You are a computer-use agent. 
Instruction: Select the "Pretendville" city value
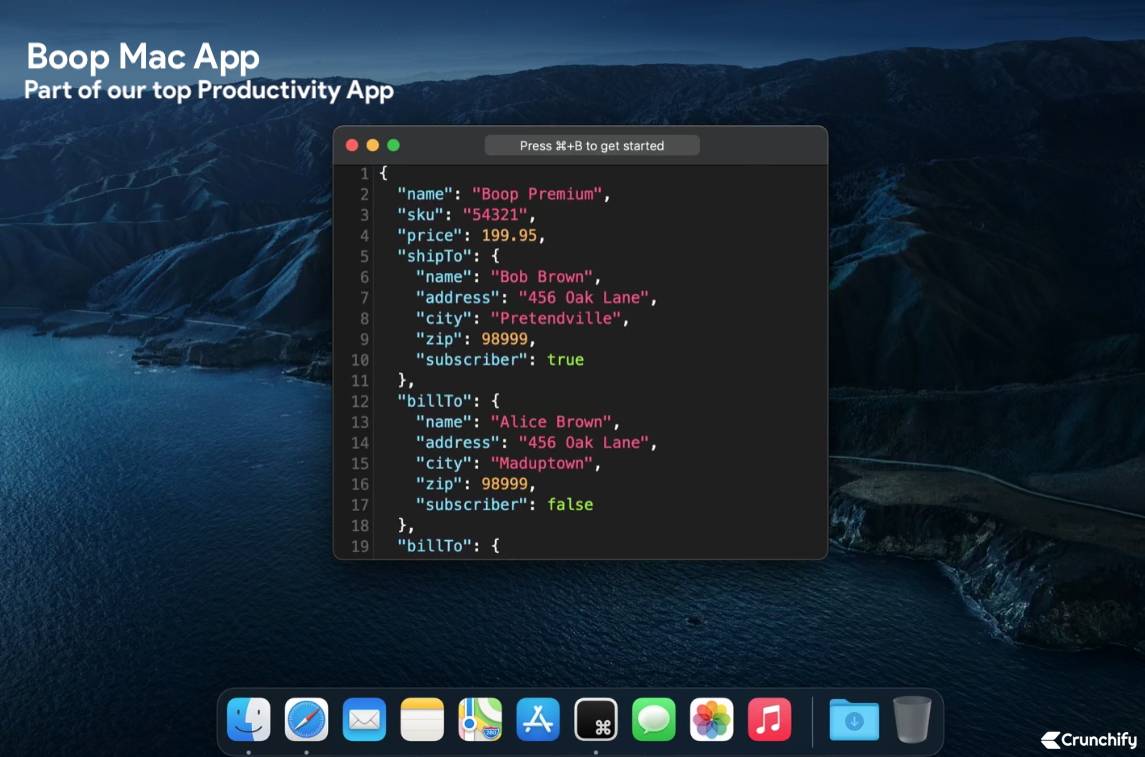coord(556,318)
